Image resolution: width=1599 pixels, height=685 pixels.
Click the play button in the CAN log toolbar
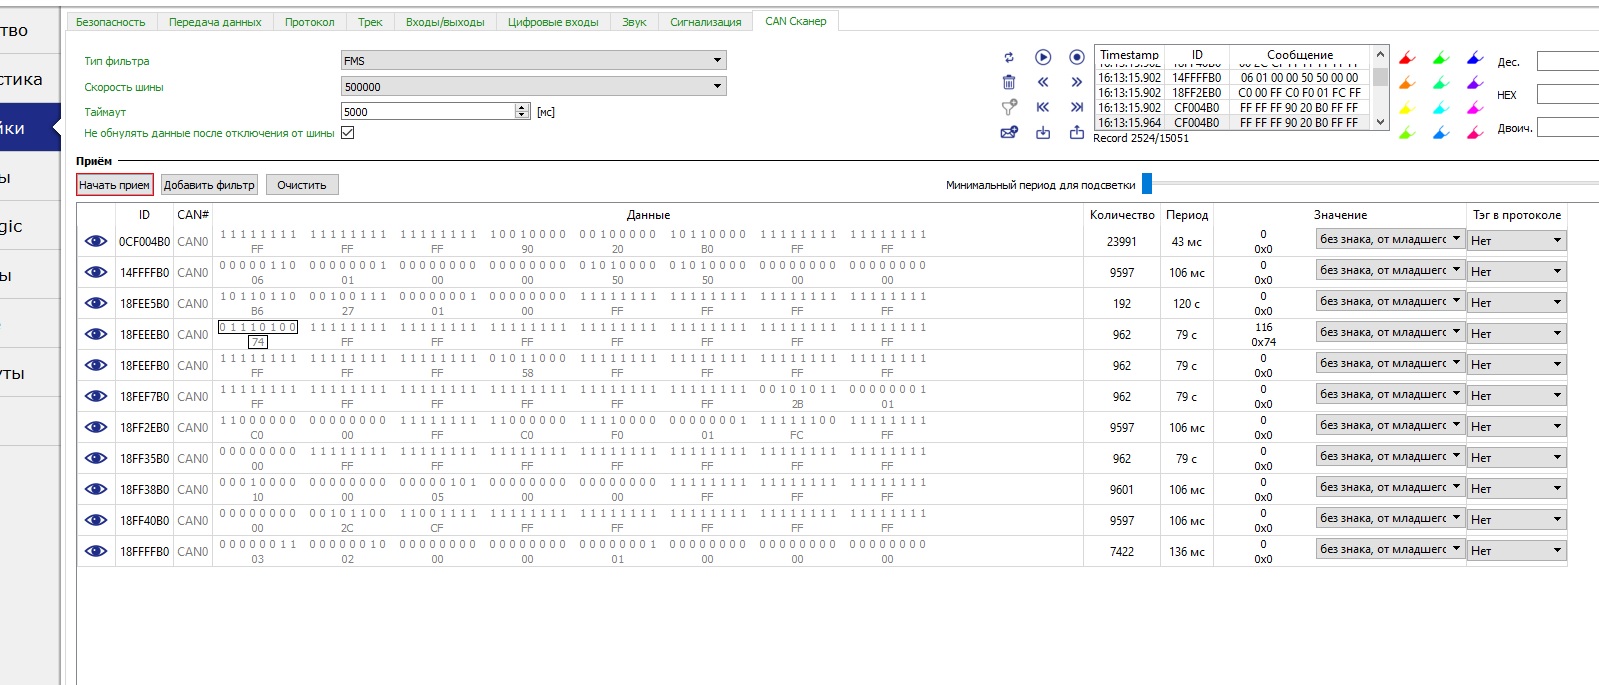click(x=1043, y=57)
